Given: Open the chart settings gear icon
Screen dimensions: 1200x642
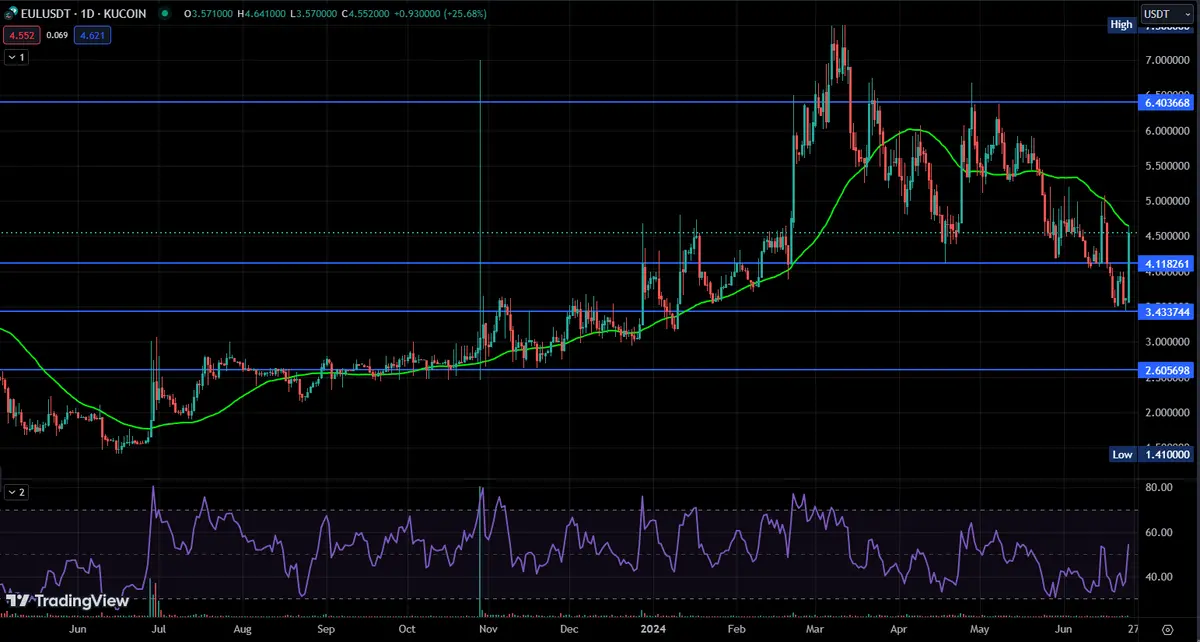Looking at the screenshot, I should coord(1167,631).
